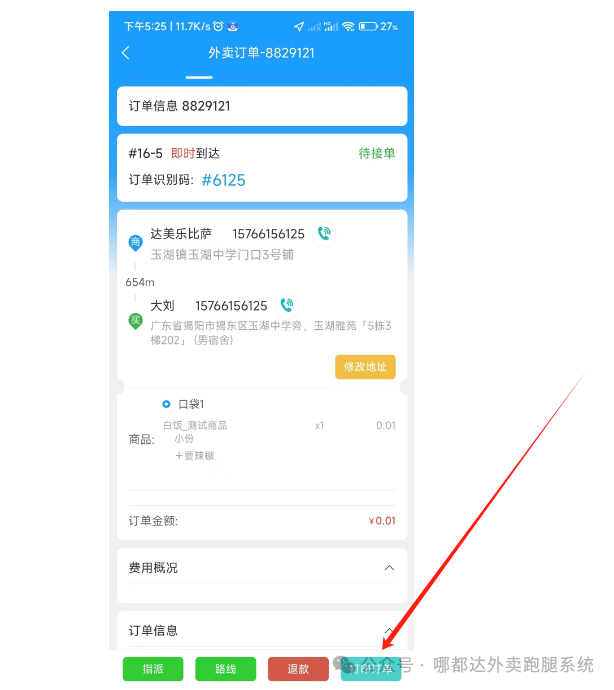614x690 pixels.
Task: Collapse the 费用概况 section chevron
Action: [389, 568]
